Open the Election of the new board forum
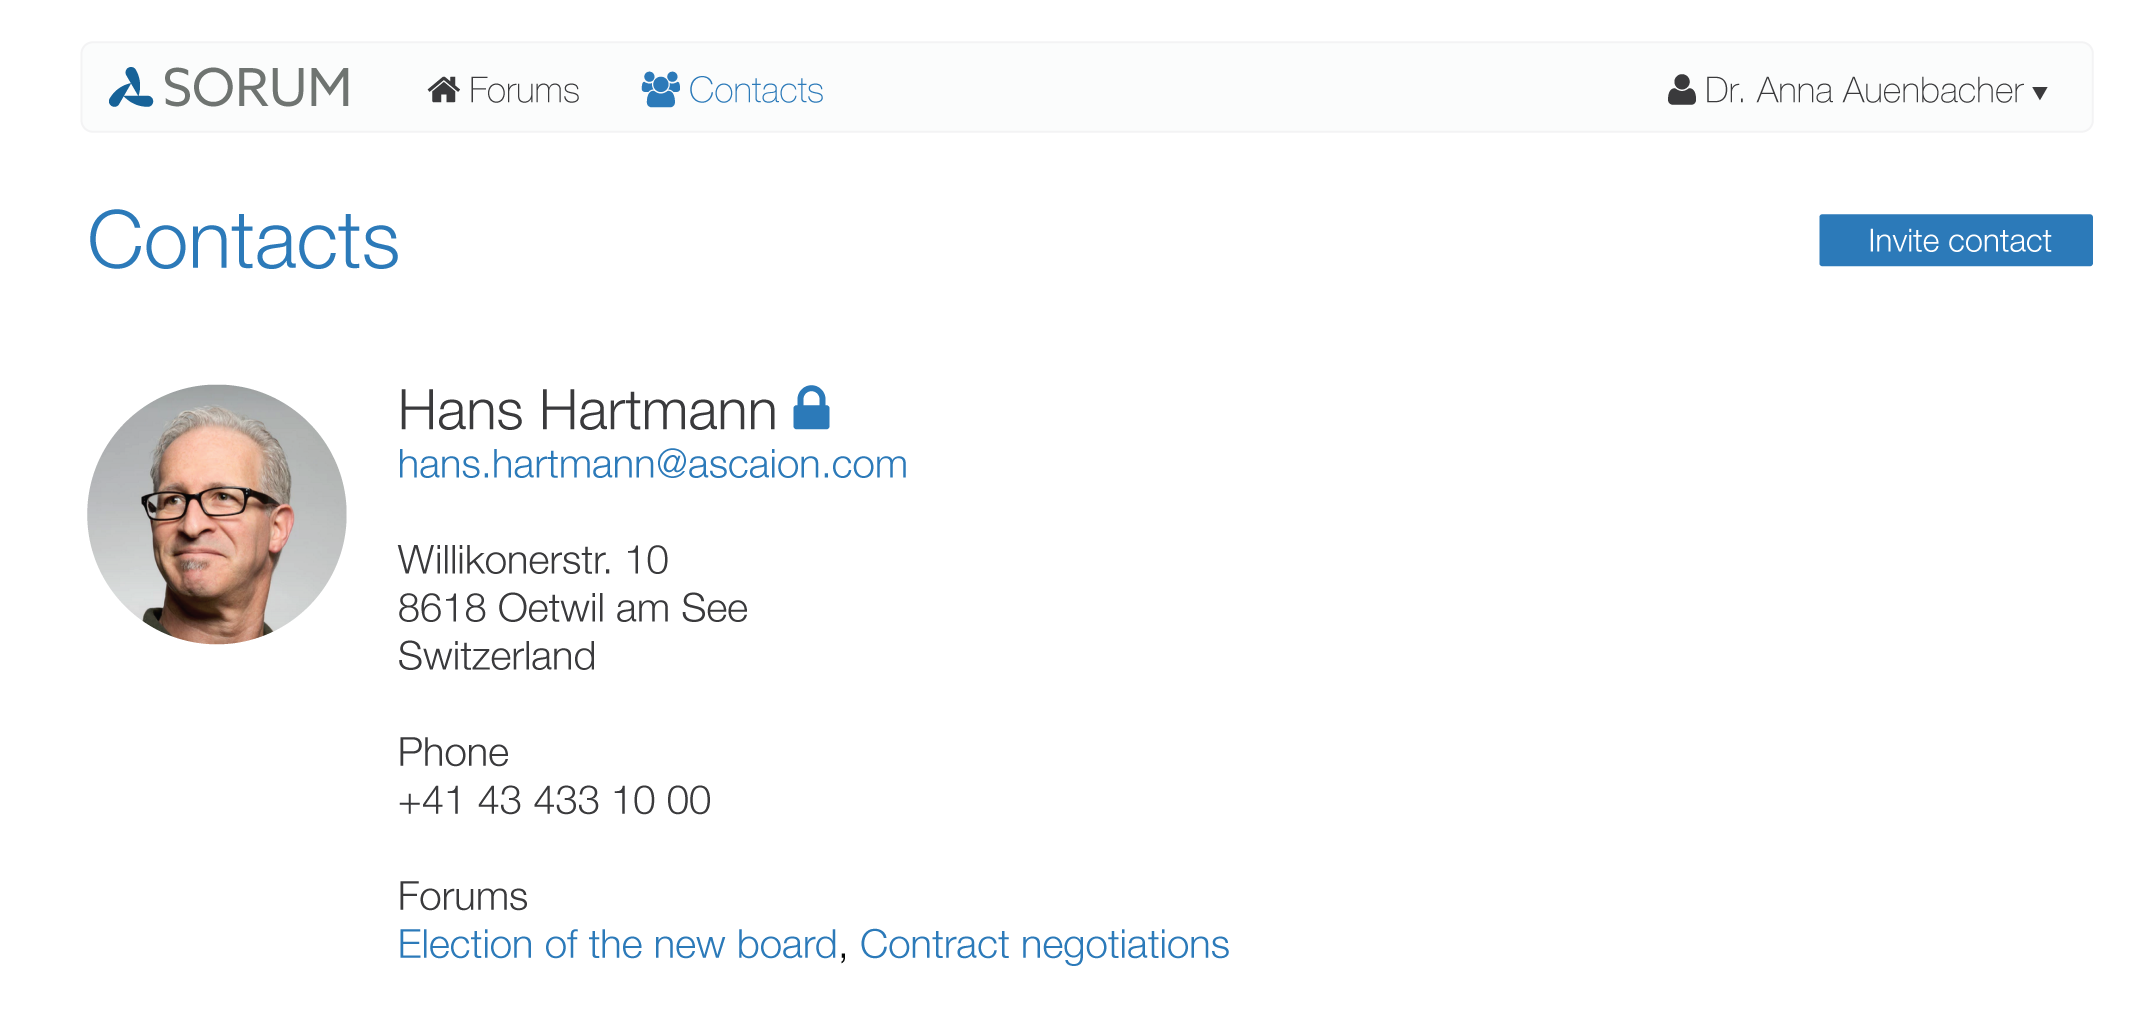Image resolution: width=2150 pixels, height=1025 pixels. (x=618, y=945)
